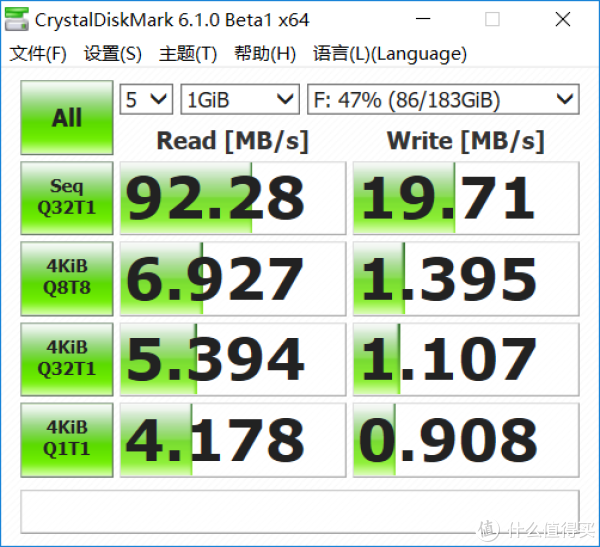Viewport: 600px width, 547px height.
Task: Start the 4KiB Q1T1 test
Action: tap(67, 437)
